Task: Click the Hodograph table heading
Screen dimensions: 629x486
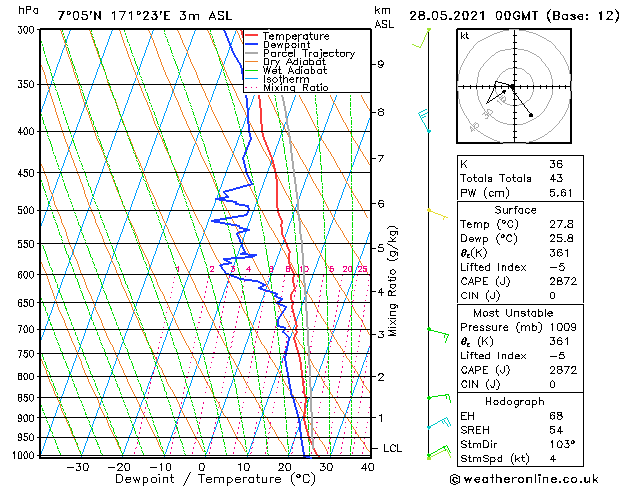Action: 515,402
